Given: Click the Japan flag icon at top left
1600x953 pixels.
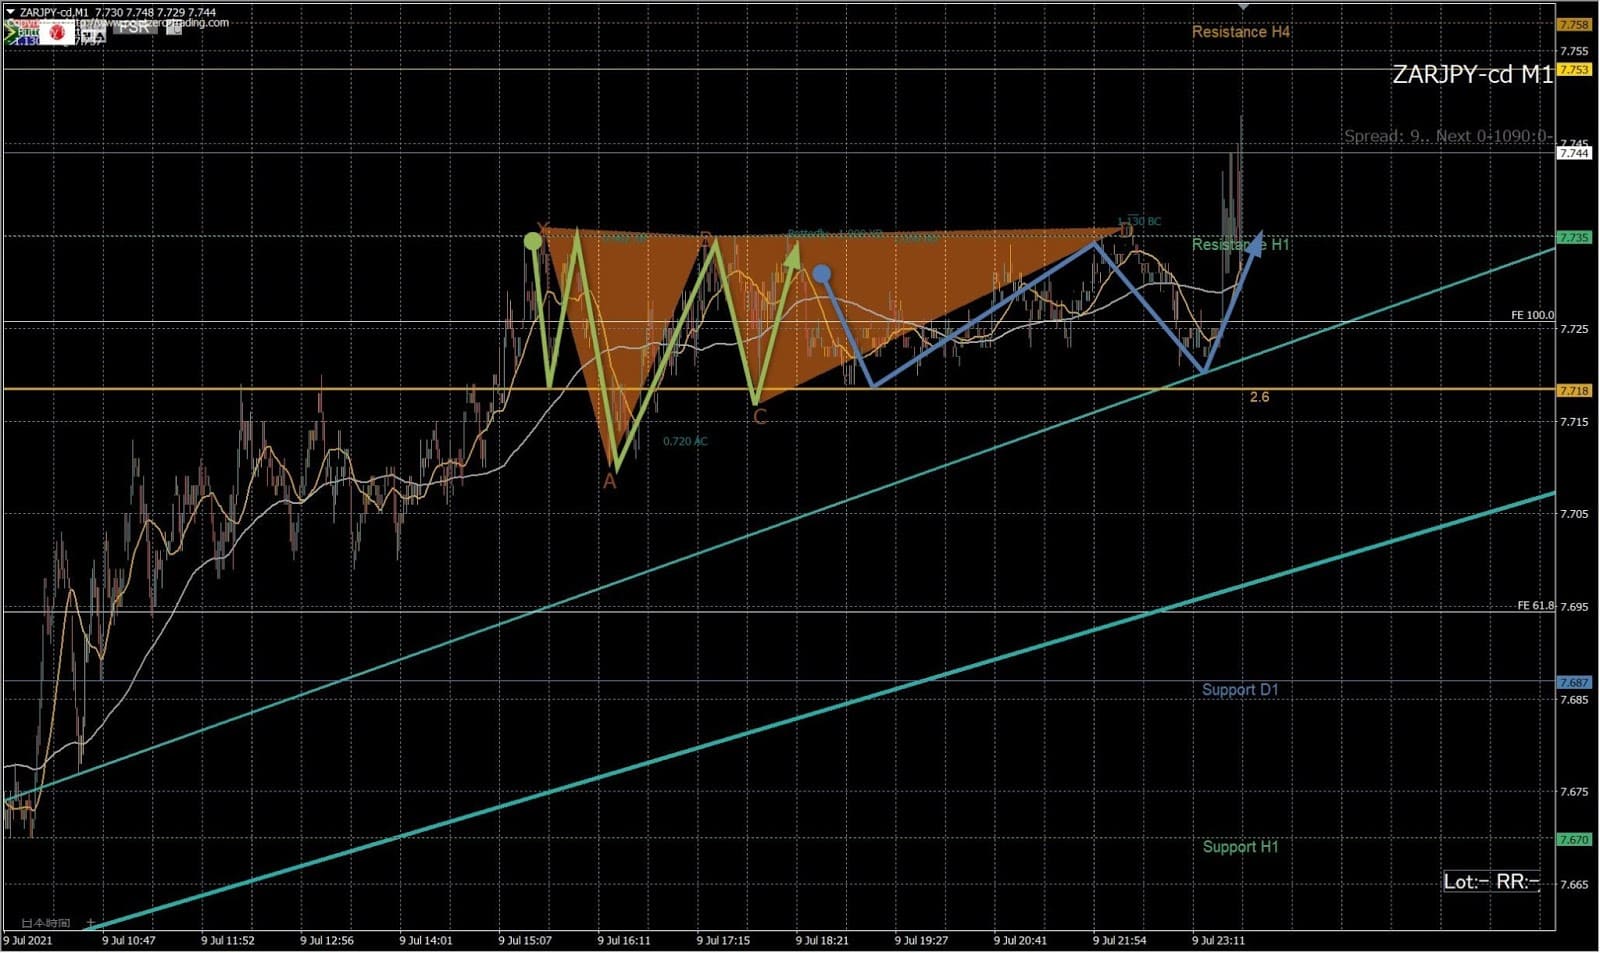Looking at the screenshot, I should pos(58,34).
